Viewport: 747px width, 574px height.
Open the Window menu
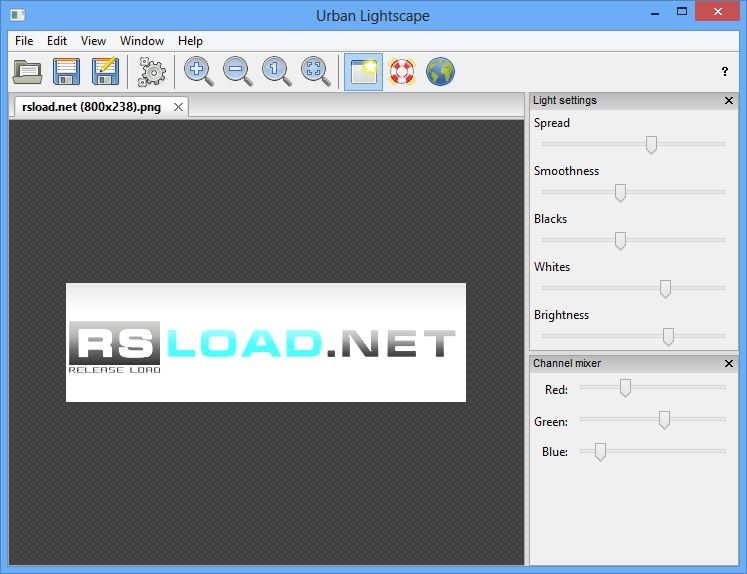tap(142, 41)
